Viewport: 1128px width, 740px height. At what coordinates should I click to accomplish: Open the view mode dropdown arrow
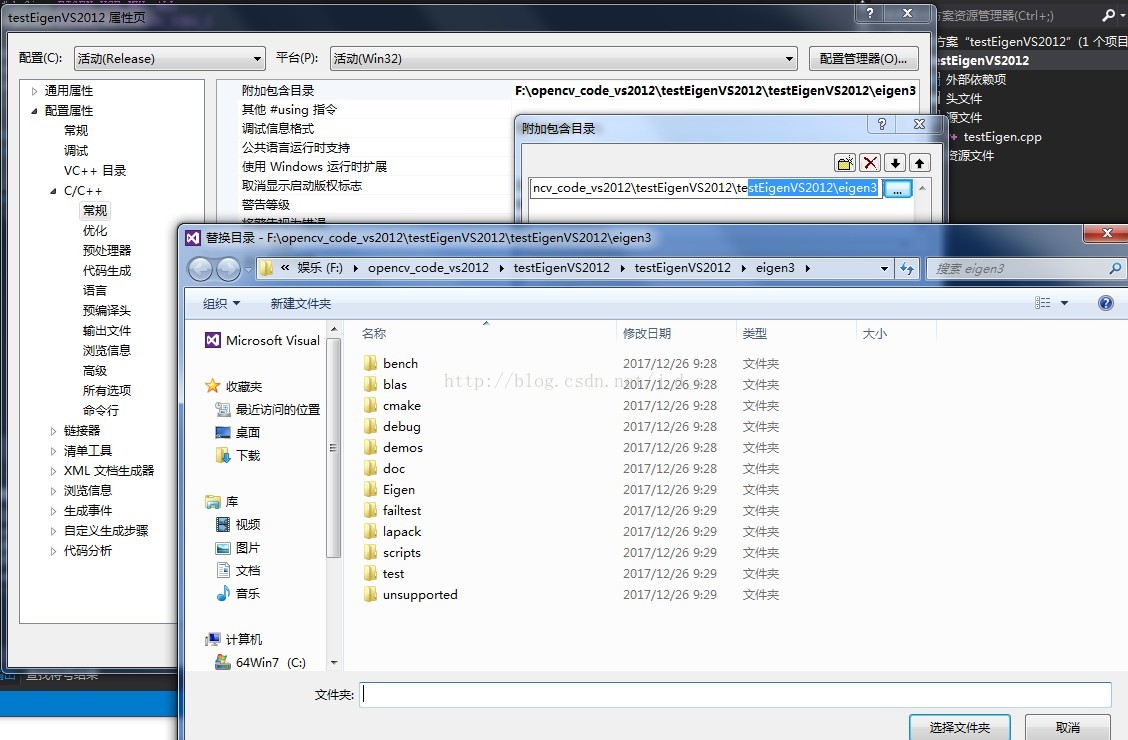point(1064,303)
